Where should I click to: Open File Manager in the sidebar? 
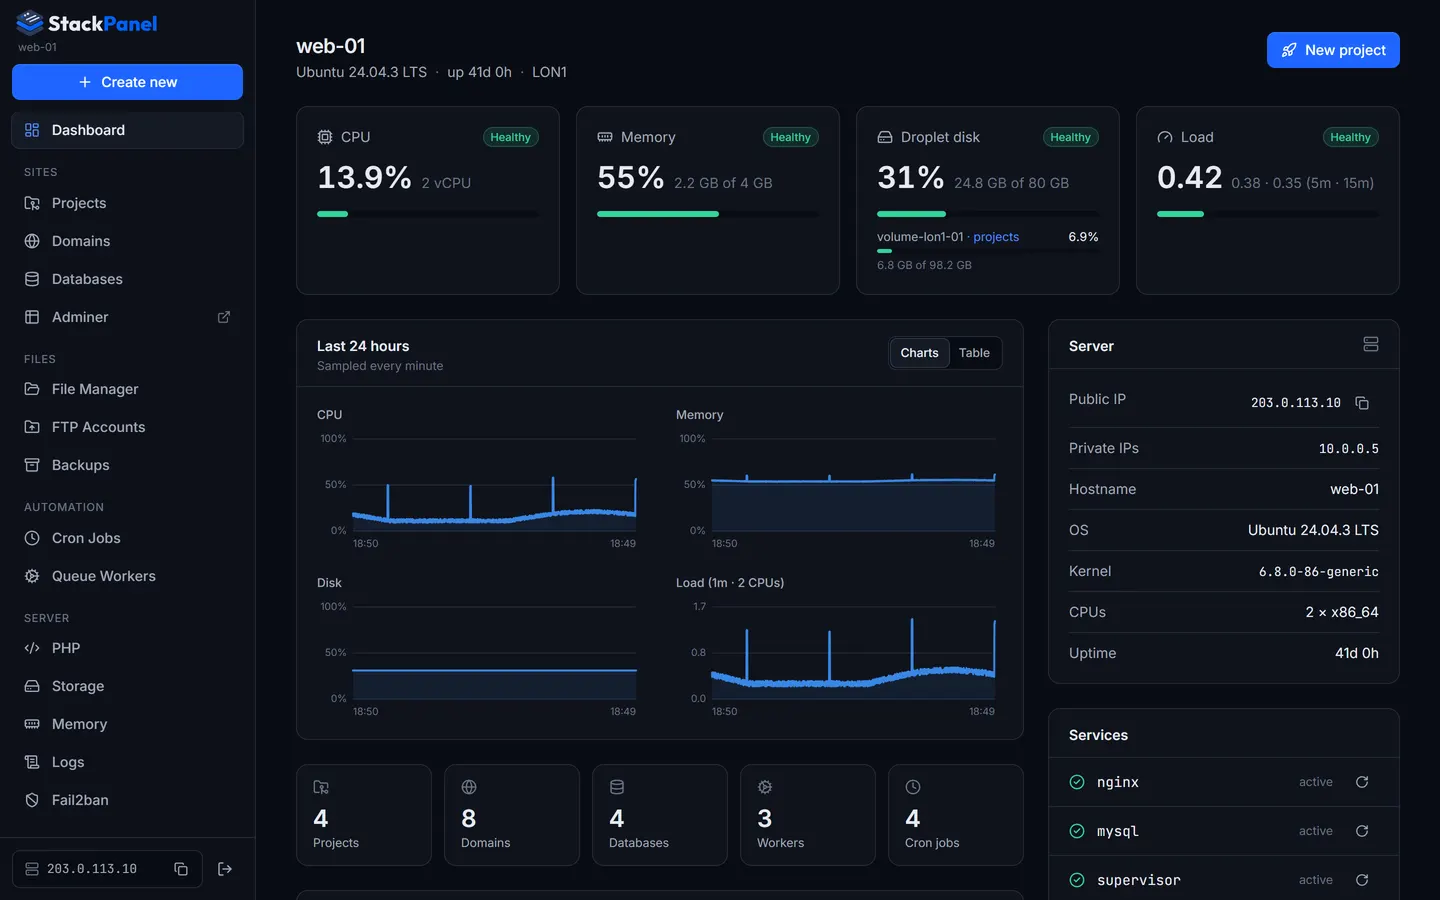click(127, 389)
